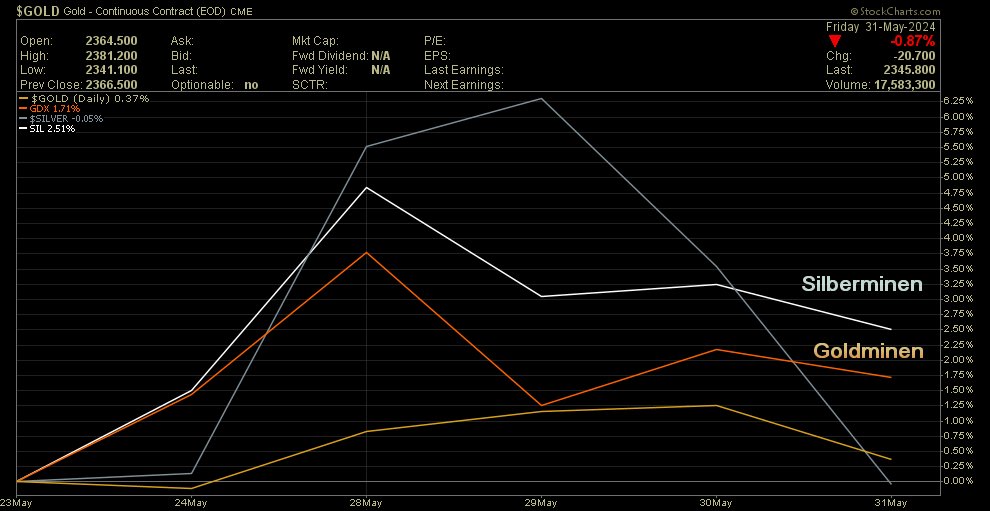990x511 pixels.
Task: Click the $SILVER -0.05% legend entry
Action: (67, 118)
